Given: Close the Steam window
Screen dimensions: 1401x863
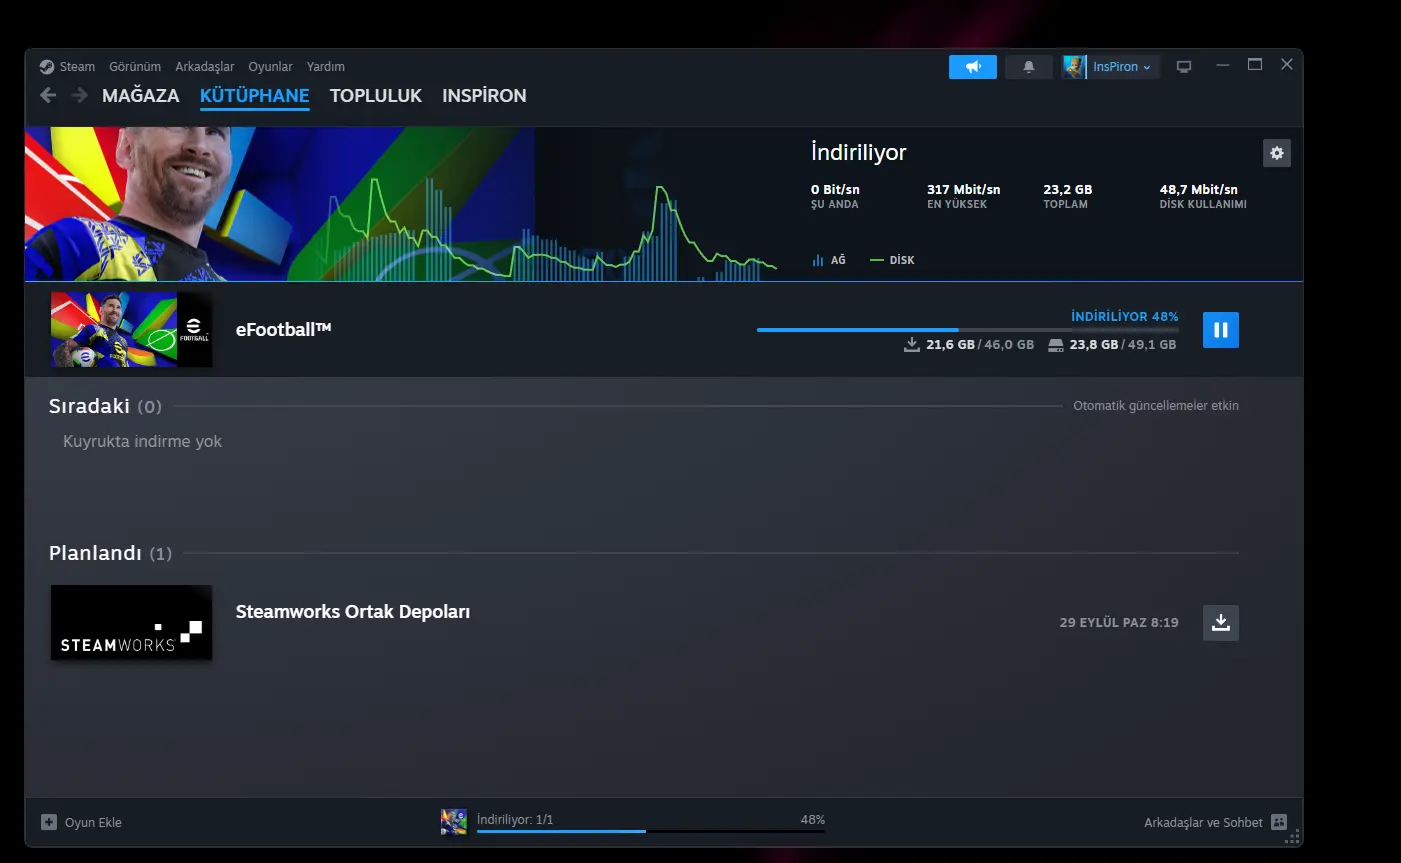Looking at the screenshot, I should [x=1287, y=65].
